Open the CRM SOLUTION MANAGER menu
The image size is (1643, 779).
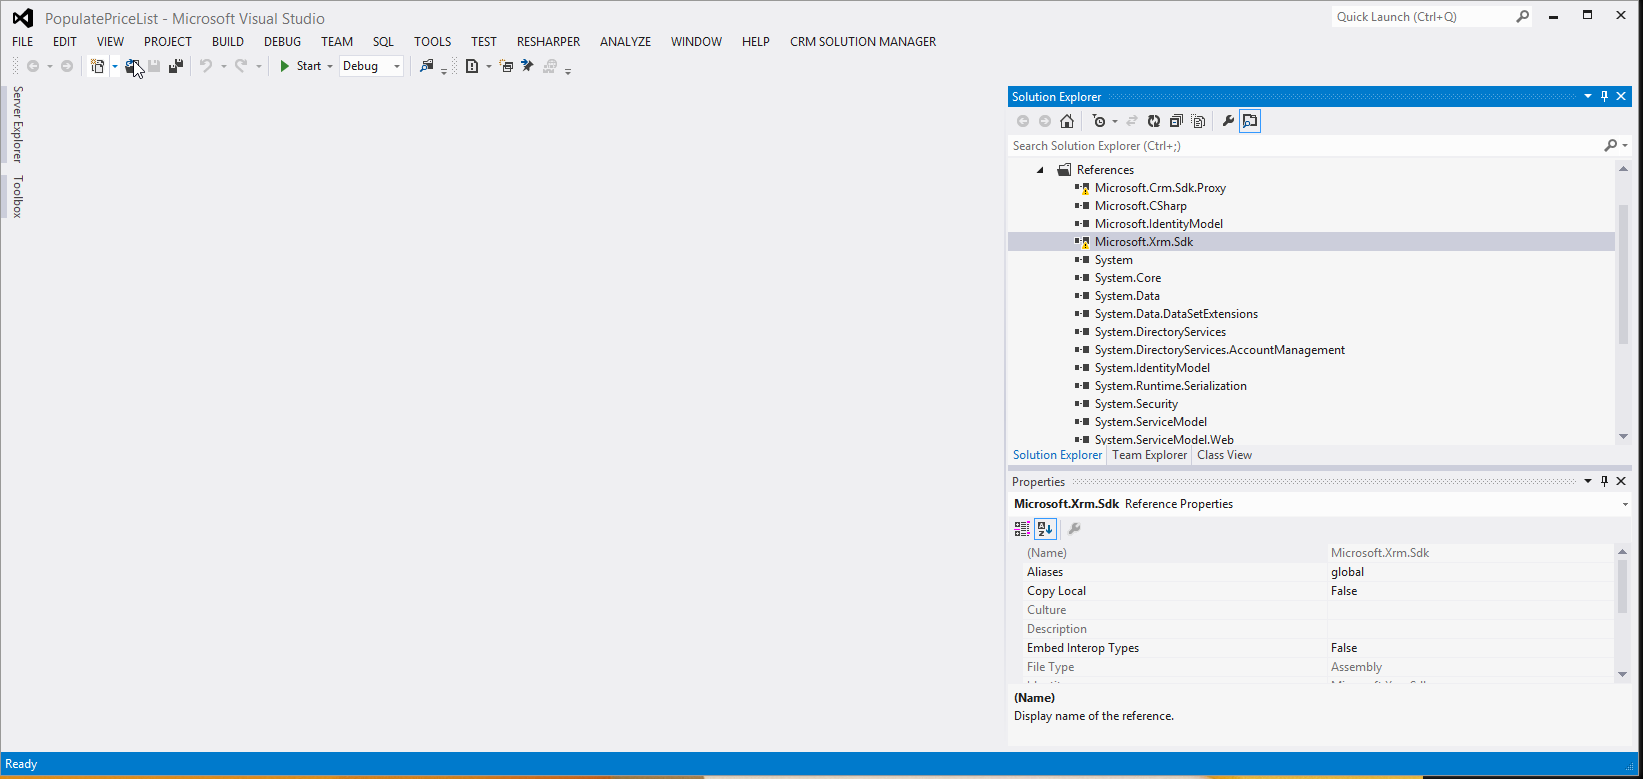[863, 41]
